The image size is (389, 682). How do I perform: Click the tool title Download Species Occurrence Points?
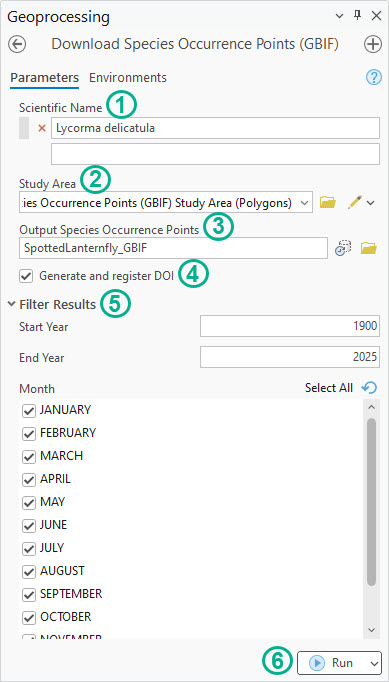click(195, 44)
